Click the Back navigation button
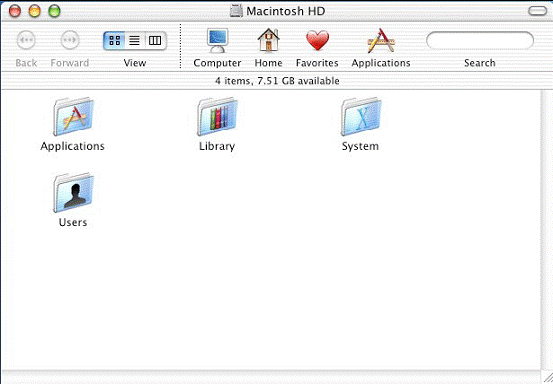 pos(26,40)
